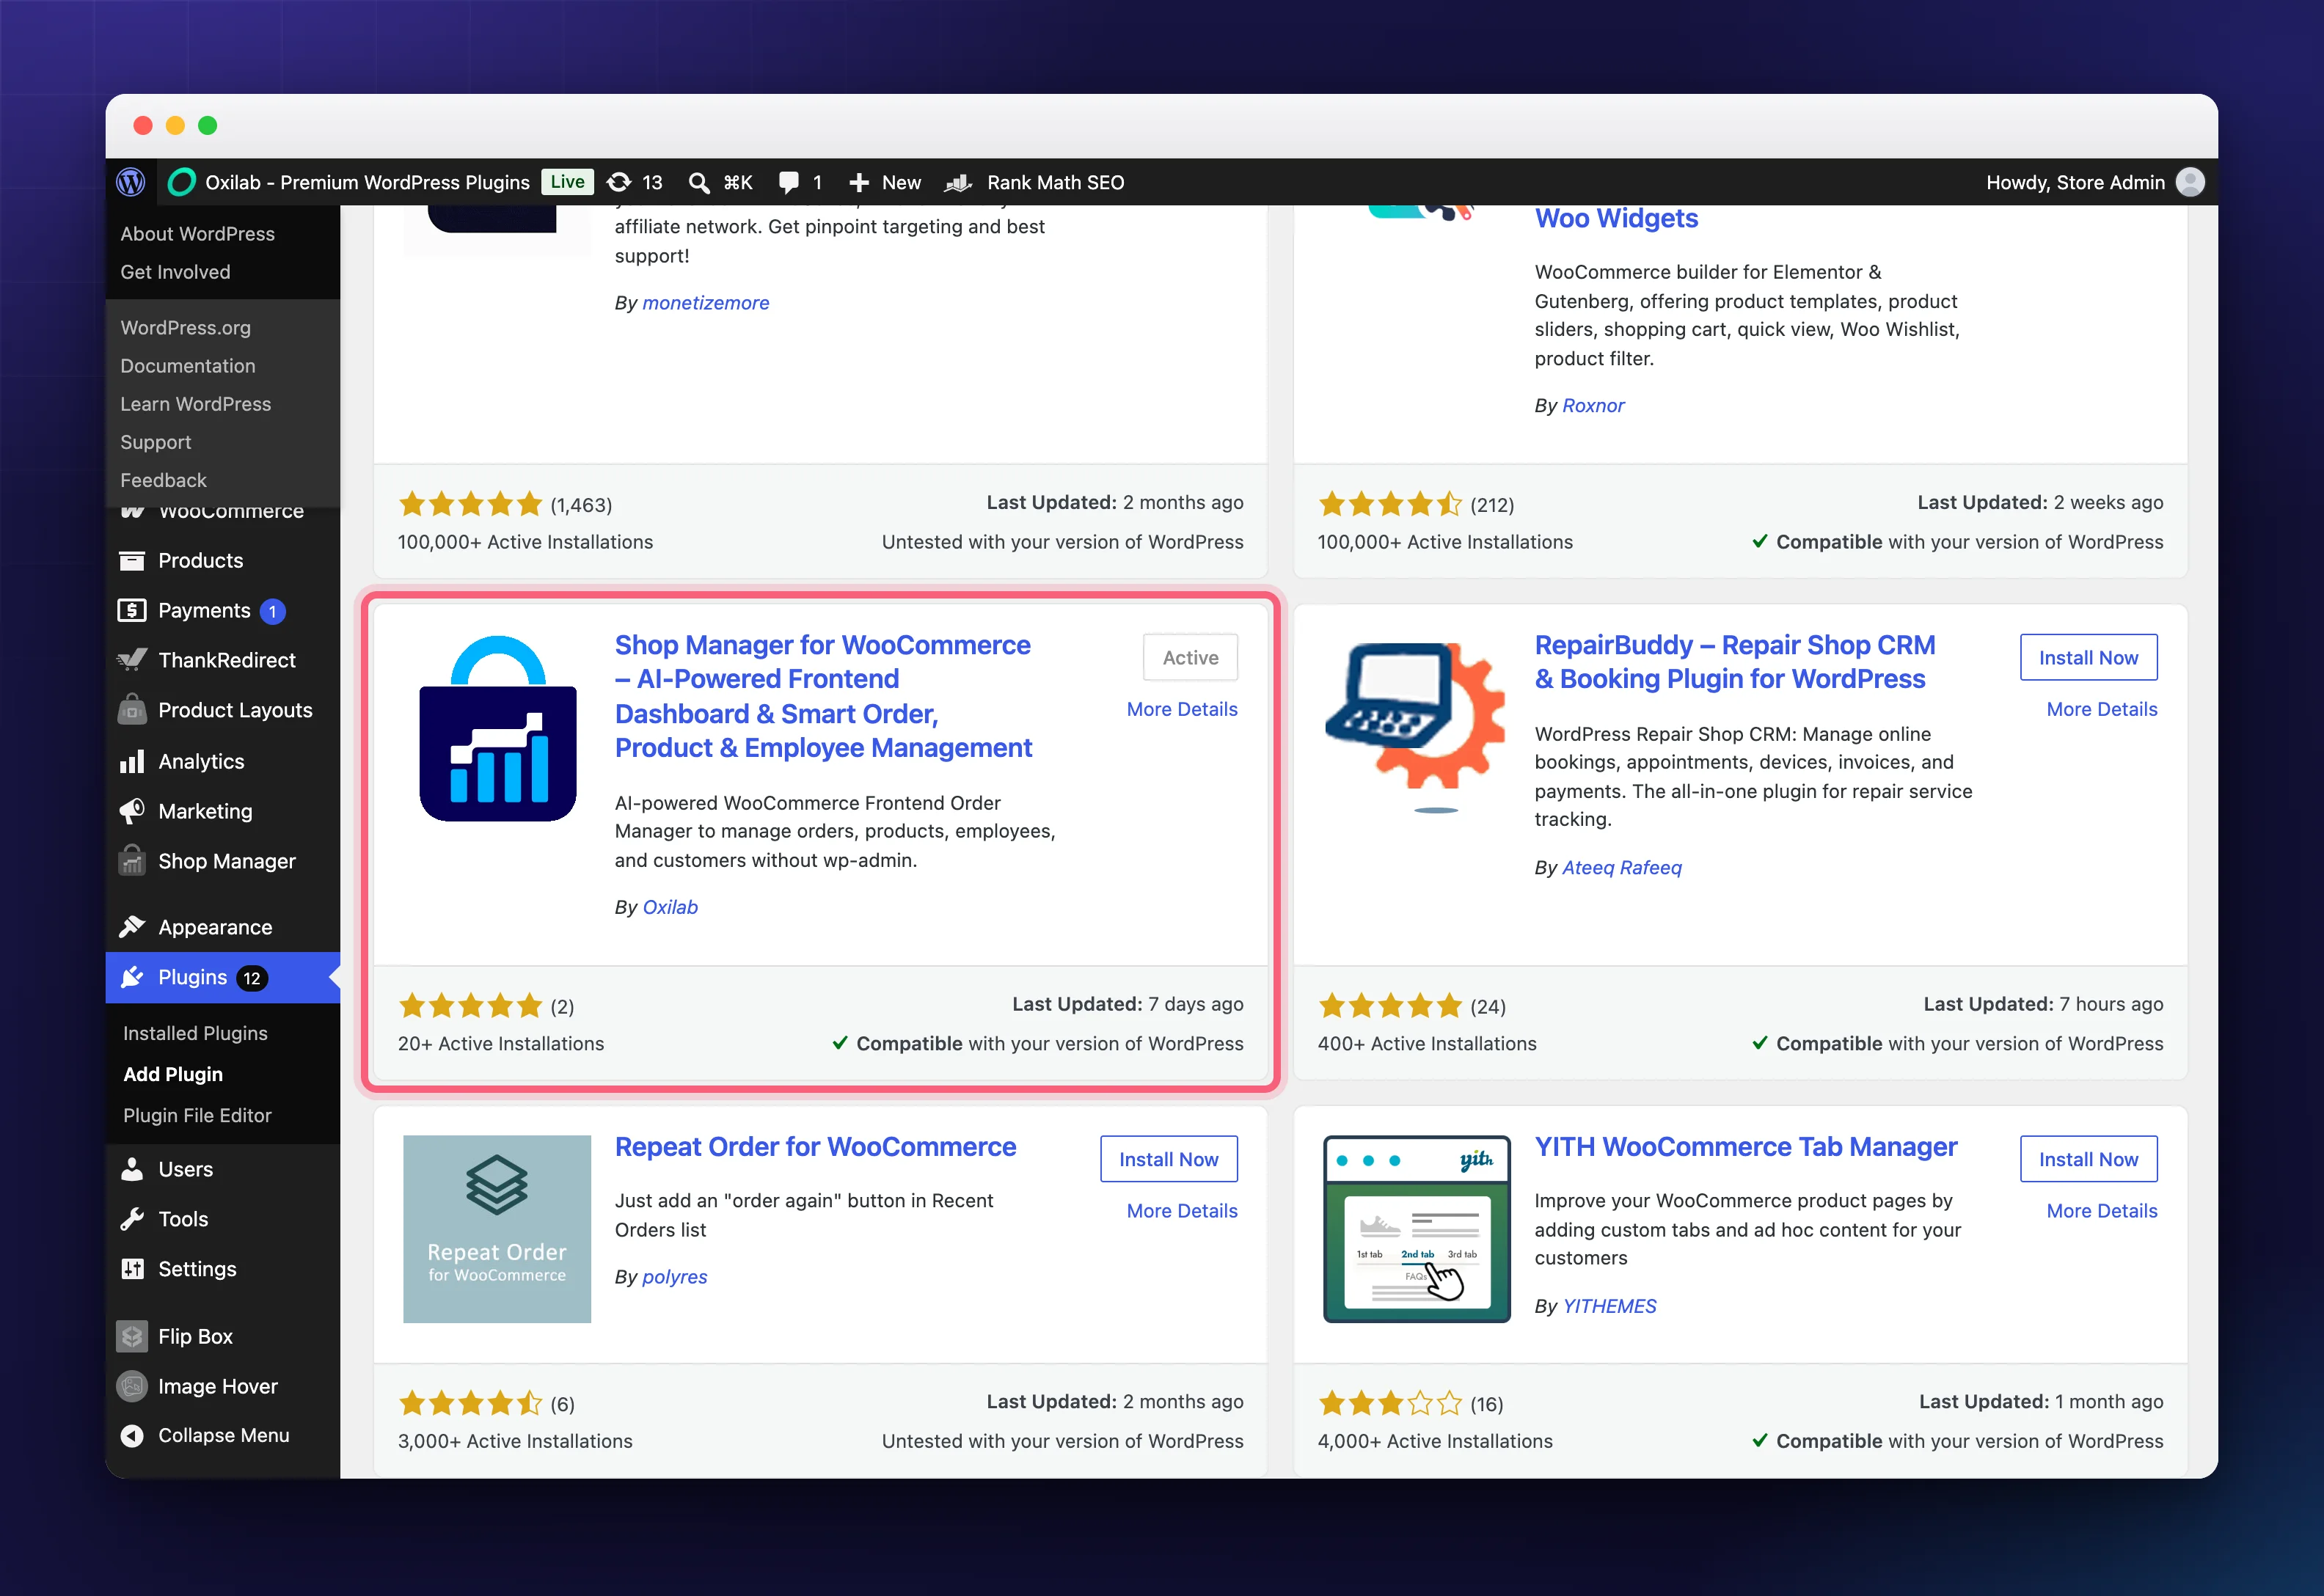Open Rank Math SEO chart icon

958,182
